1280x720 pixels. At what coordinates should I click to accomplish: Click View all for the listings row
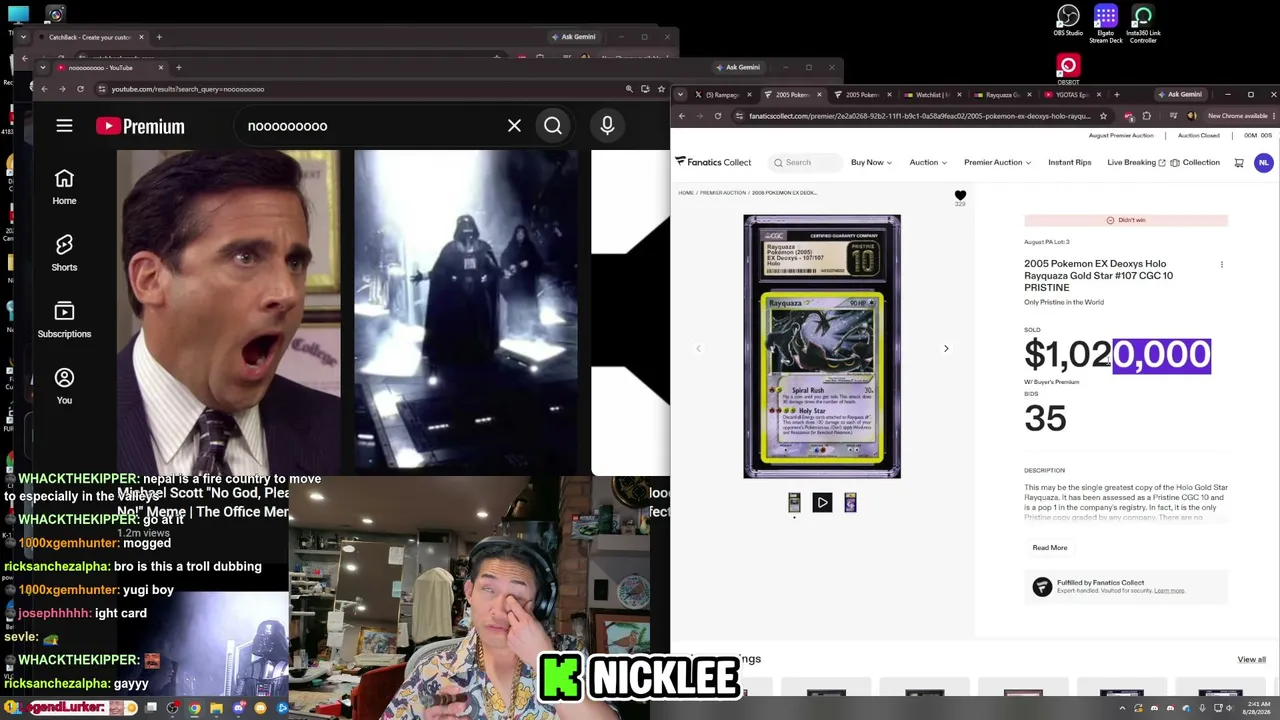(x=1251, y=660)
